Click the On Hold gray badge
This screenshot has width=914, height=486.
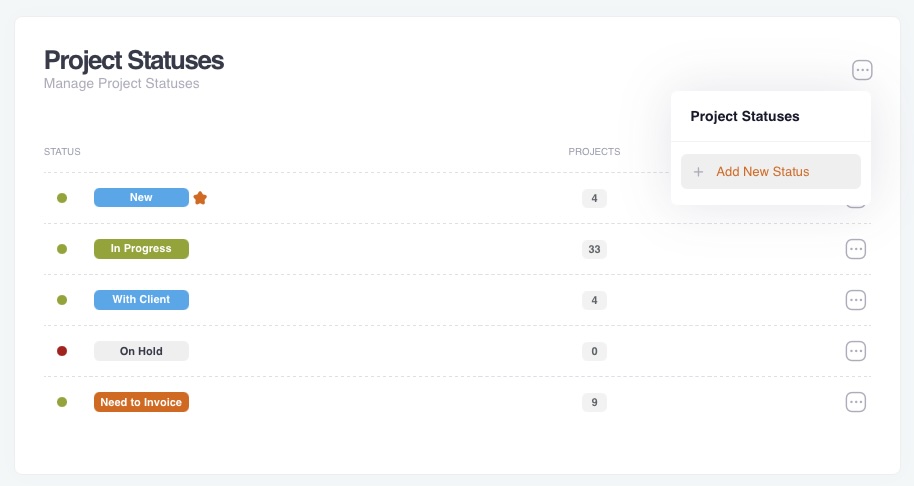pyautogui.click(x=141, y=351)
